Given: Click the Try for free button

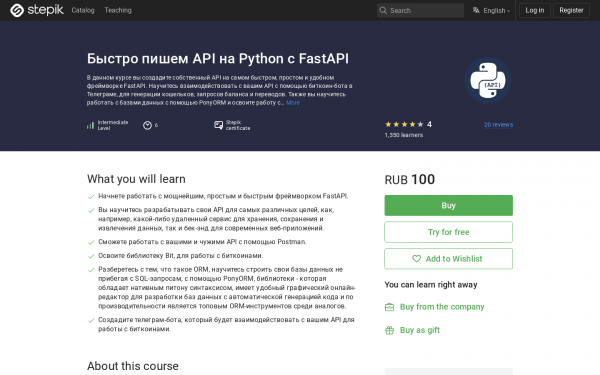Looking at the screenshot, I should (x=448, y=232).
